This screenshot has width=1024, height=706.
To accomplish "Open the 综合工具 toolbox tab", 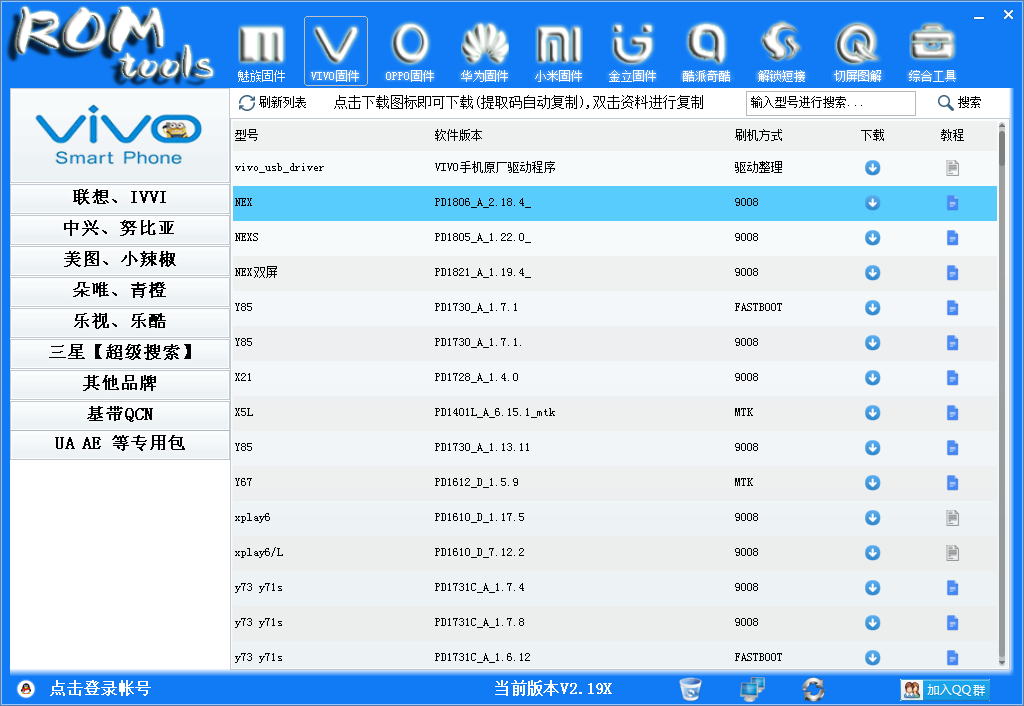I will (x=932, y=52).
